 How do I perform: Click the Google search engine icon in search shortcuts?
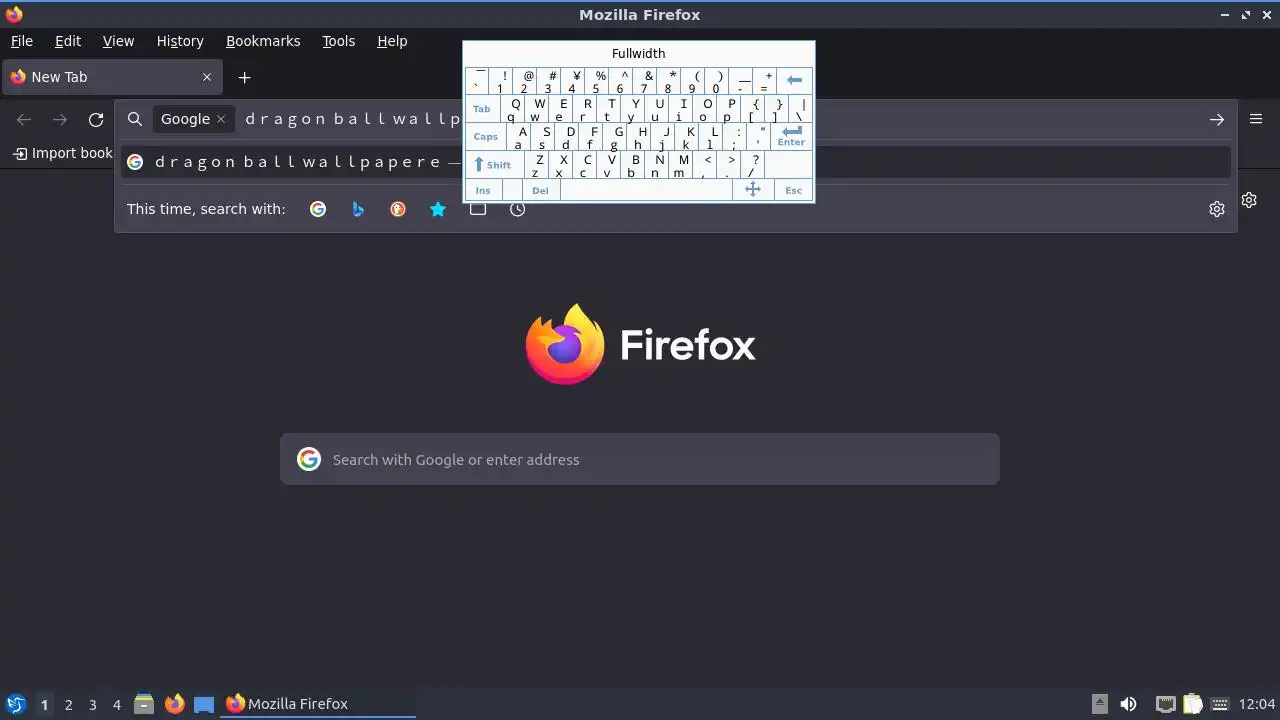coord(318,209)
